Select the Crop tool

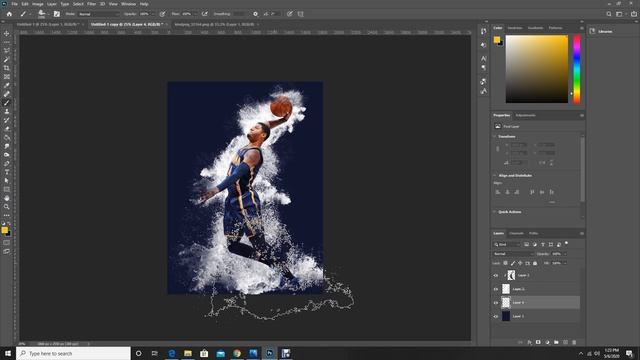pyautogui.click(x=7, y=68)
